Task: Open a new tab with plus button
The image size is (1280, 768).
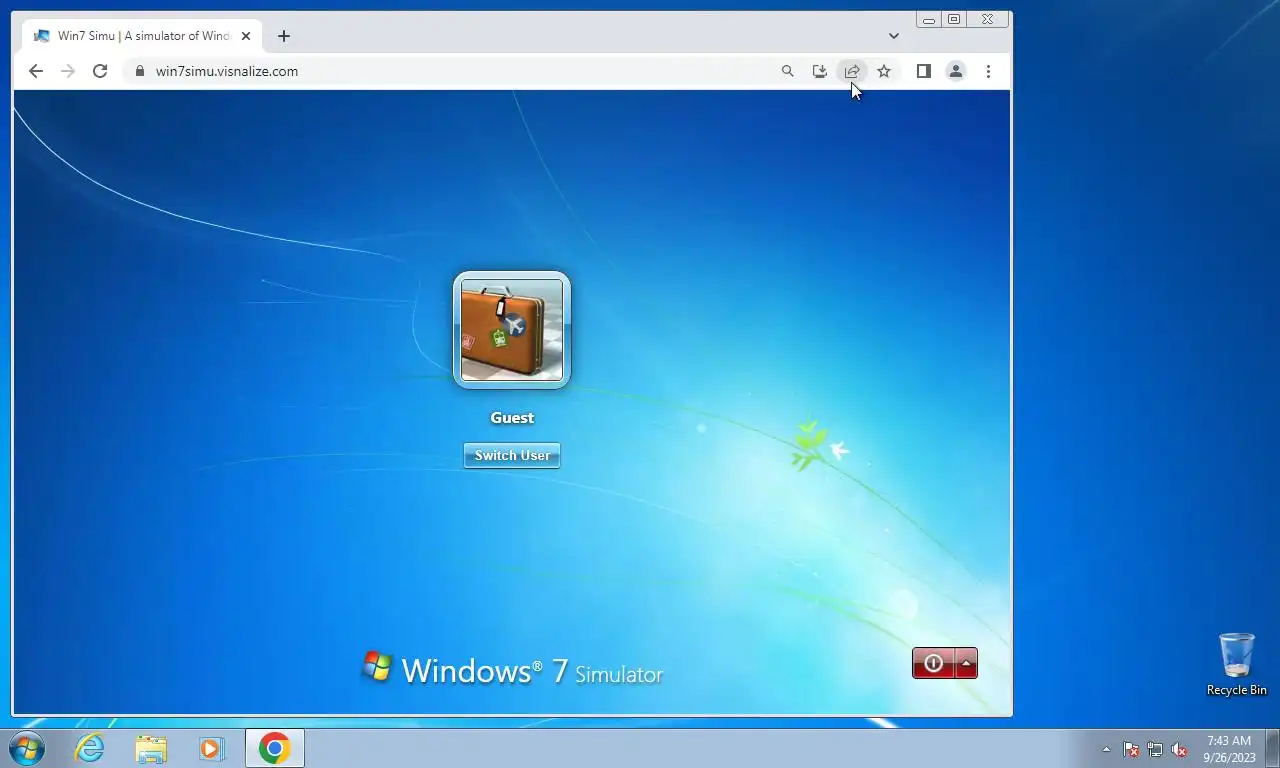Action: point(284,36)
